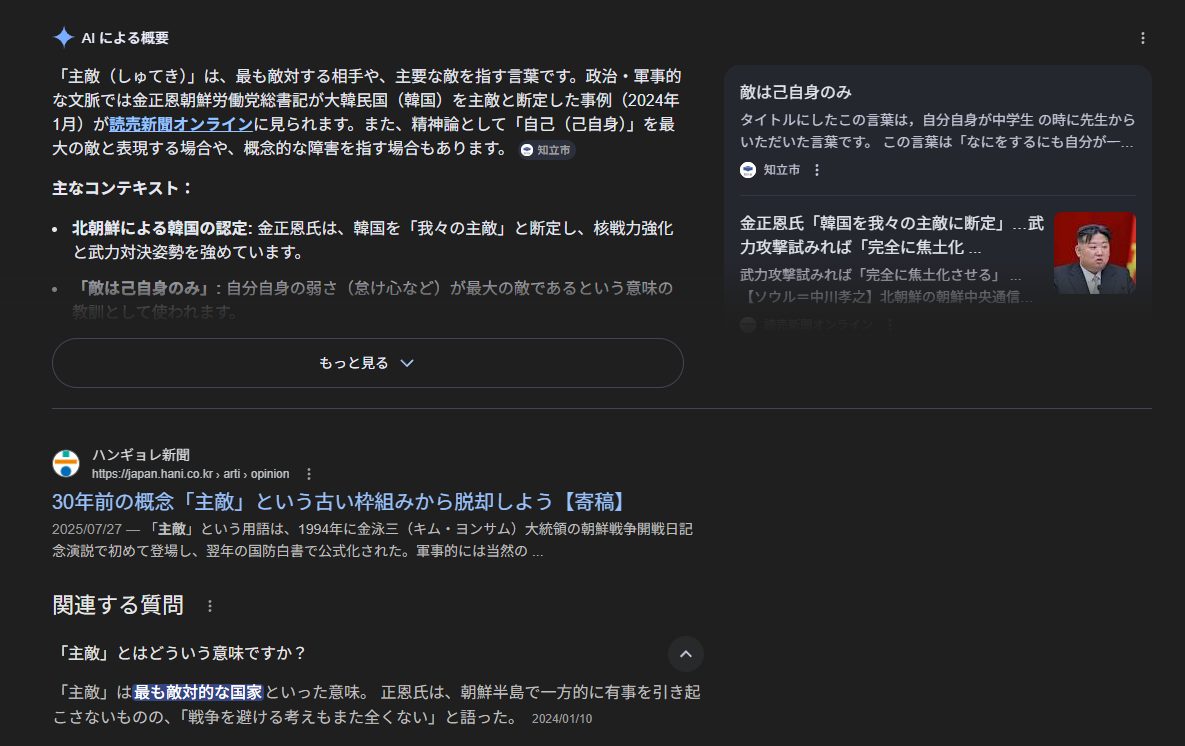The height and width of the screenshot is (746, 1185).
Task: Expand the AI overview with もっと見る
Action: 367,363
